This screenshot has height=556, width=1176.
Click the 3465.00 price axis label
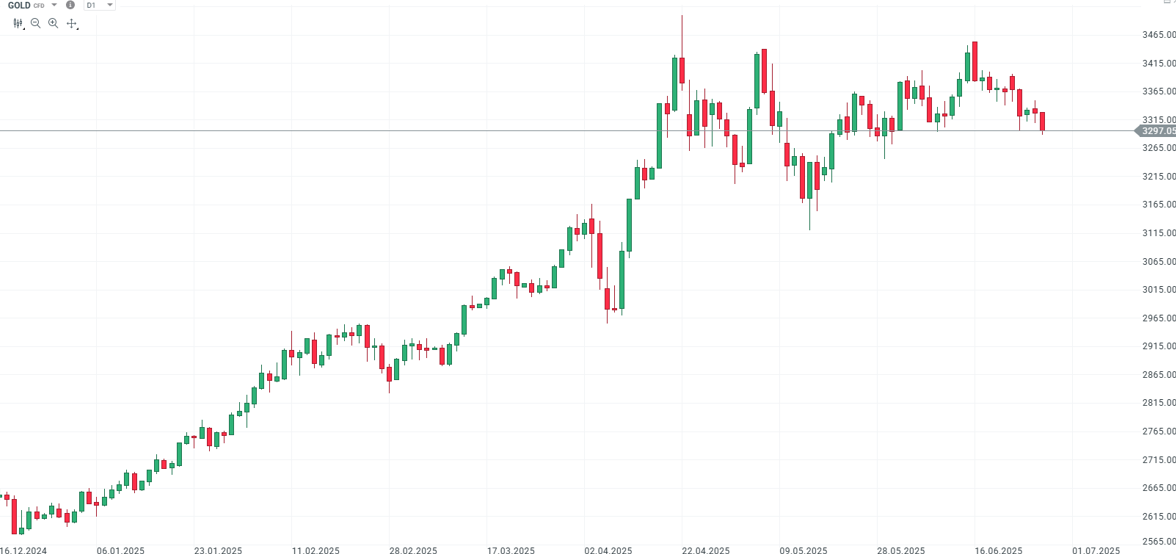click(1159, 35)
